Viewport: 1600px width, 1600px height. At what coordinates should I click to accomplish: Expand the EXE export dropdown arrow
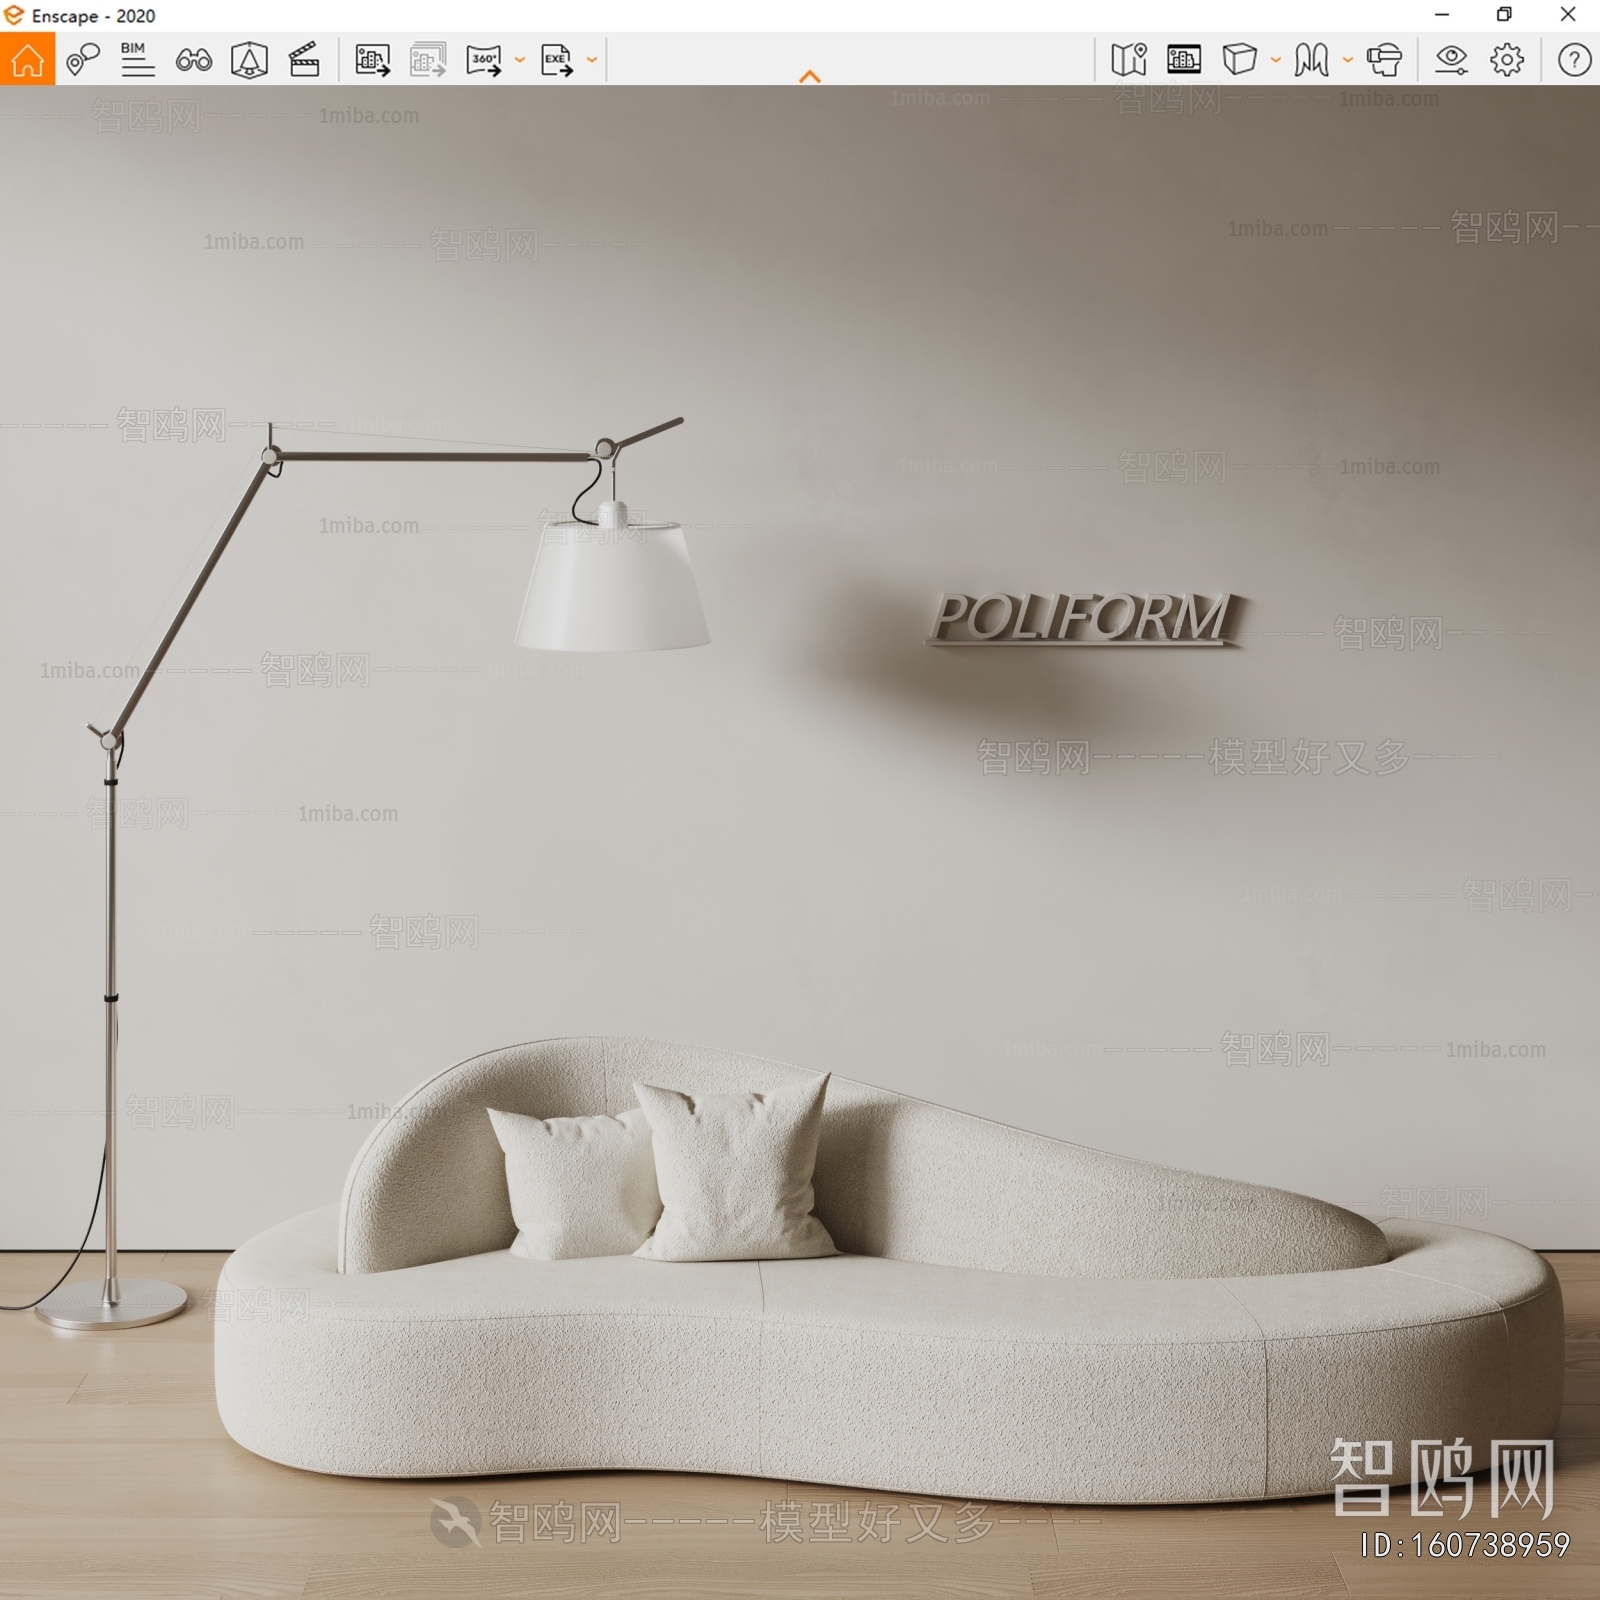click(592, 60)
